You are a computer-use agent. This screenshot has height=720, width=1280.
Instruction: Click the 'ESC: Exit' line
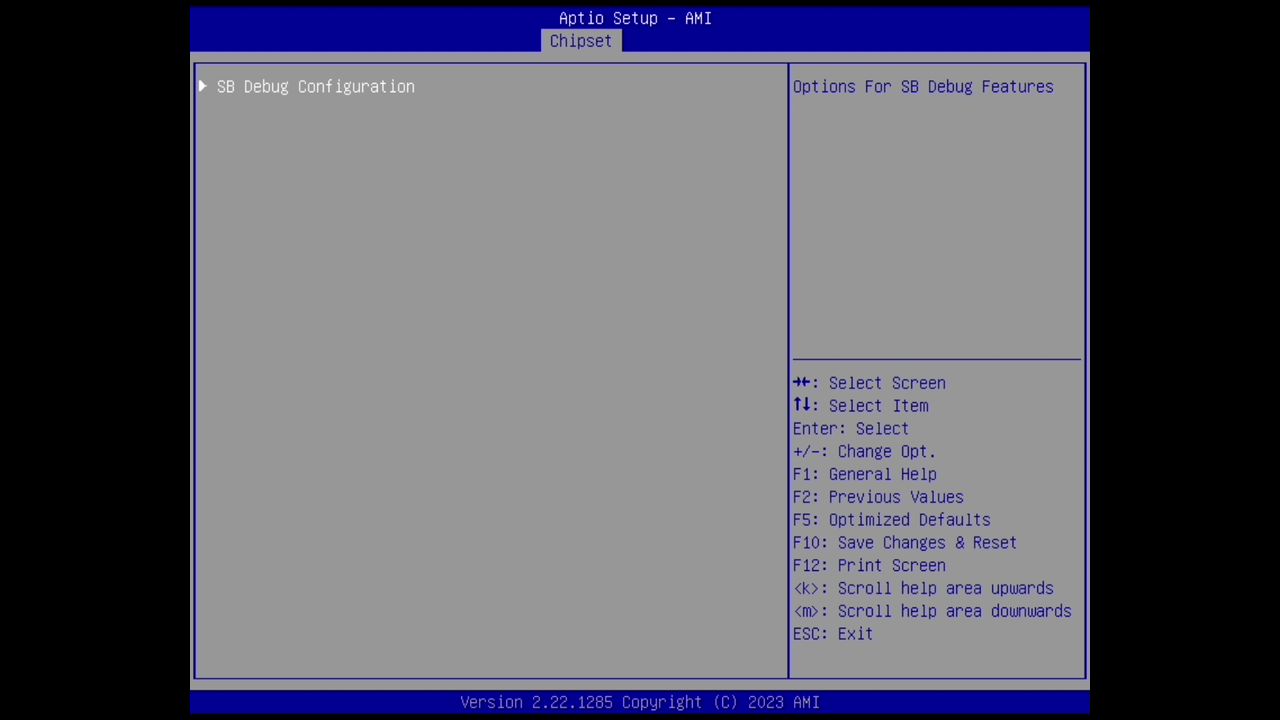(x=833, y=634)
